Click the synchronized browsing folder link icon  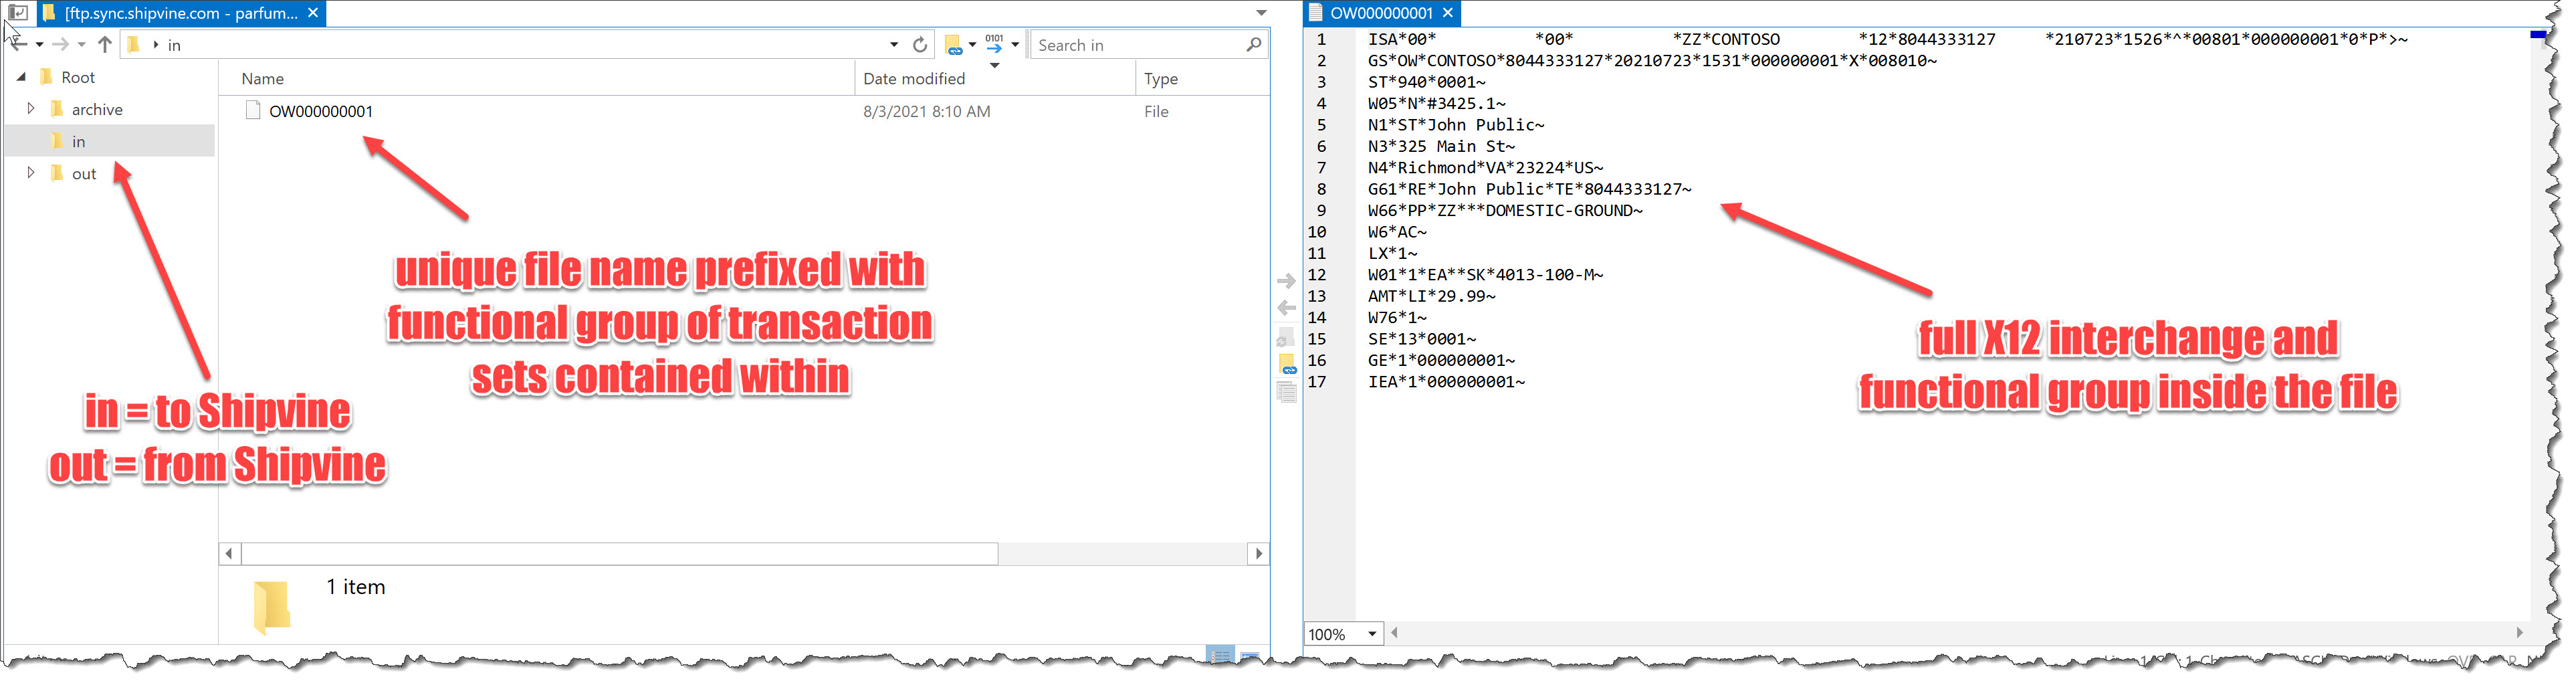tap(953, 45)
